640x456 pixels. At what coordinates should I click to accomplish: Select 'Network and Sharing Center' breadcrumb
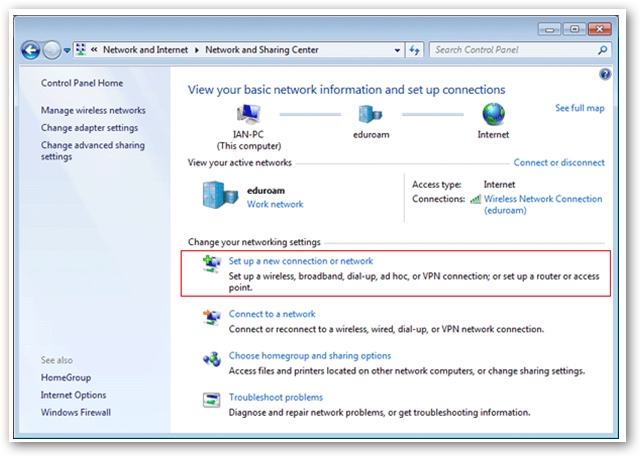262,50
